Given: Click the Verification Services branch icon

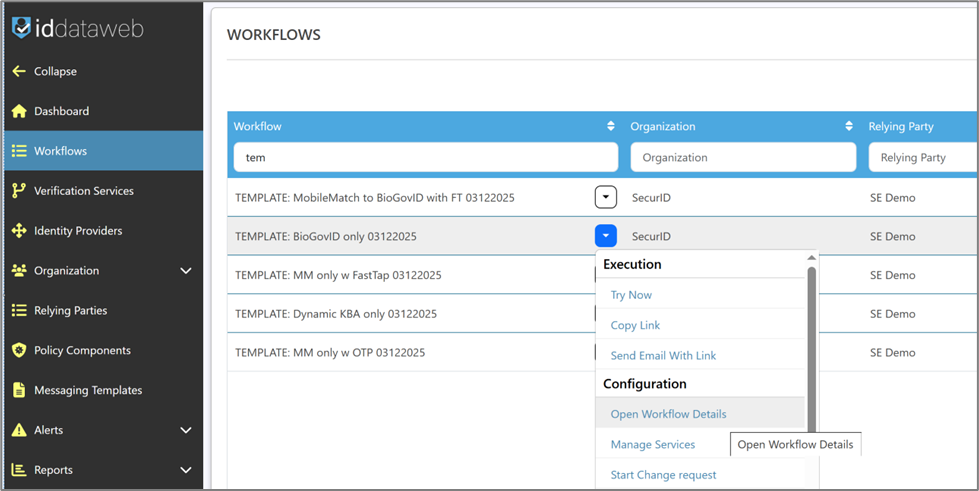Looking at the screenshot, I should 19,191.
